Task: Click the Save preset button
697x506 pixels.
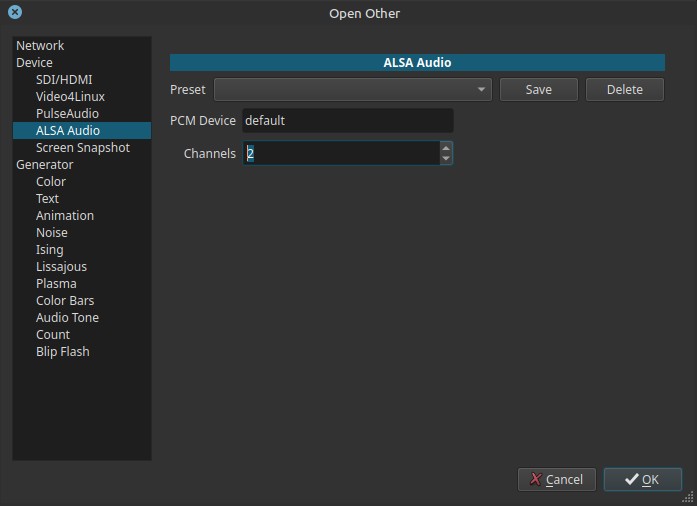Action: [538, 89]
